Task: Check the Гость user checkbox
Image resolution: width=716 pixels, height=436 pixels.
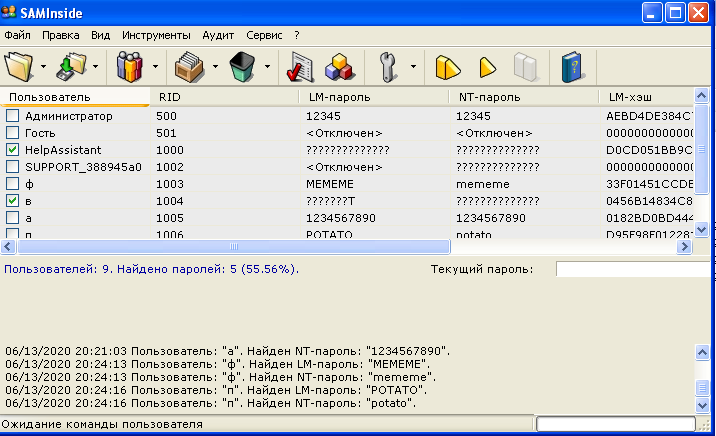Action: 12,132
